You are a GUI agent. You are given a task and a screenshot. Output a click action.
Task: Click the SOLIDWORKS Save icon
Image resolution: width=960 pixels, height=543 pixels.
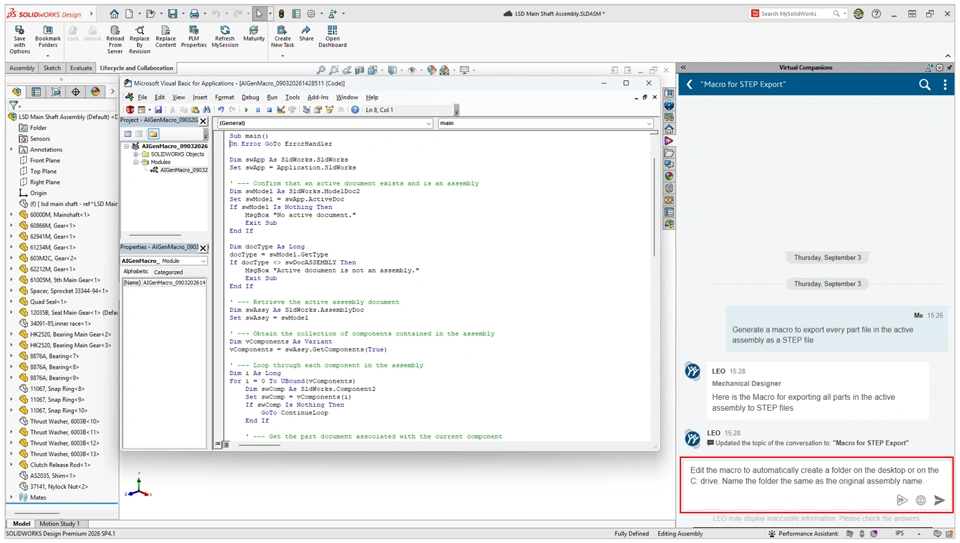tap(173, 13)
